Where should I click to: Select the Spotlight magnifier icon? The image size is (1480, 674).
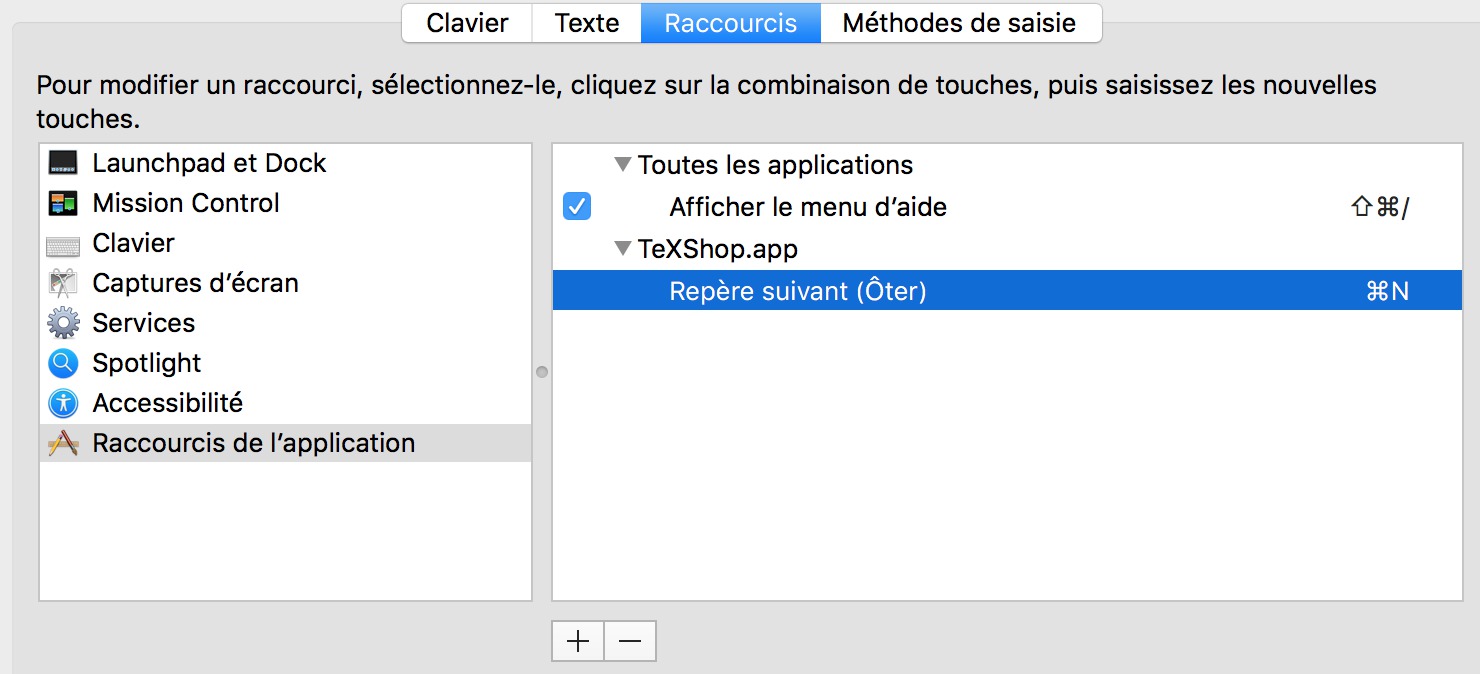coord(63,363)
